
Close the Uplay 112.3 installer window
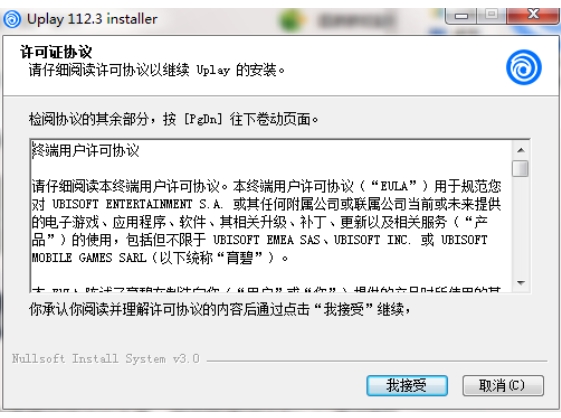pos(533,15)
